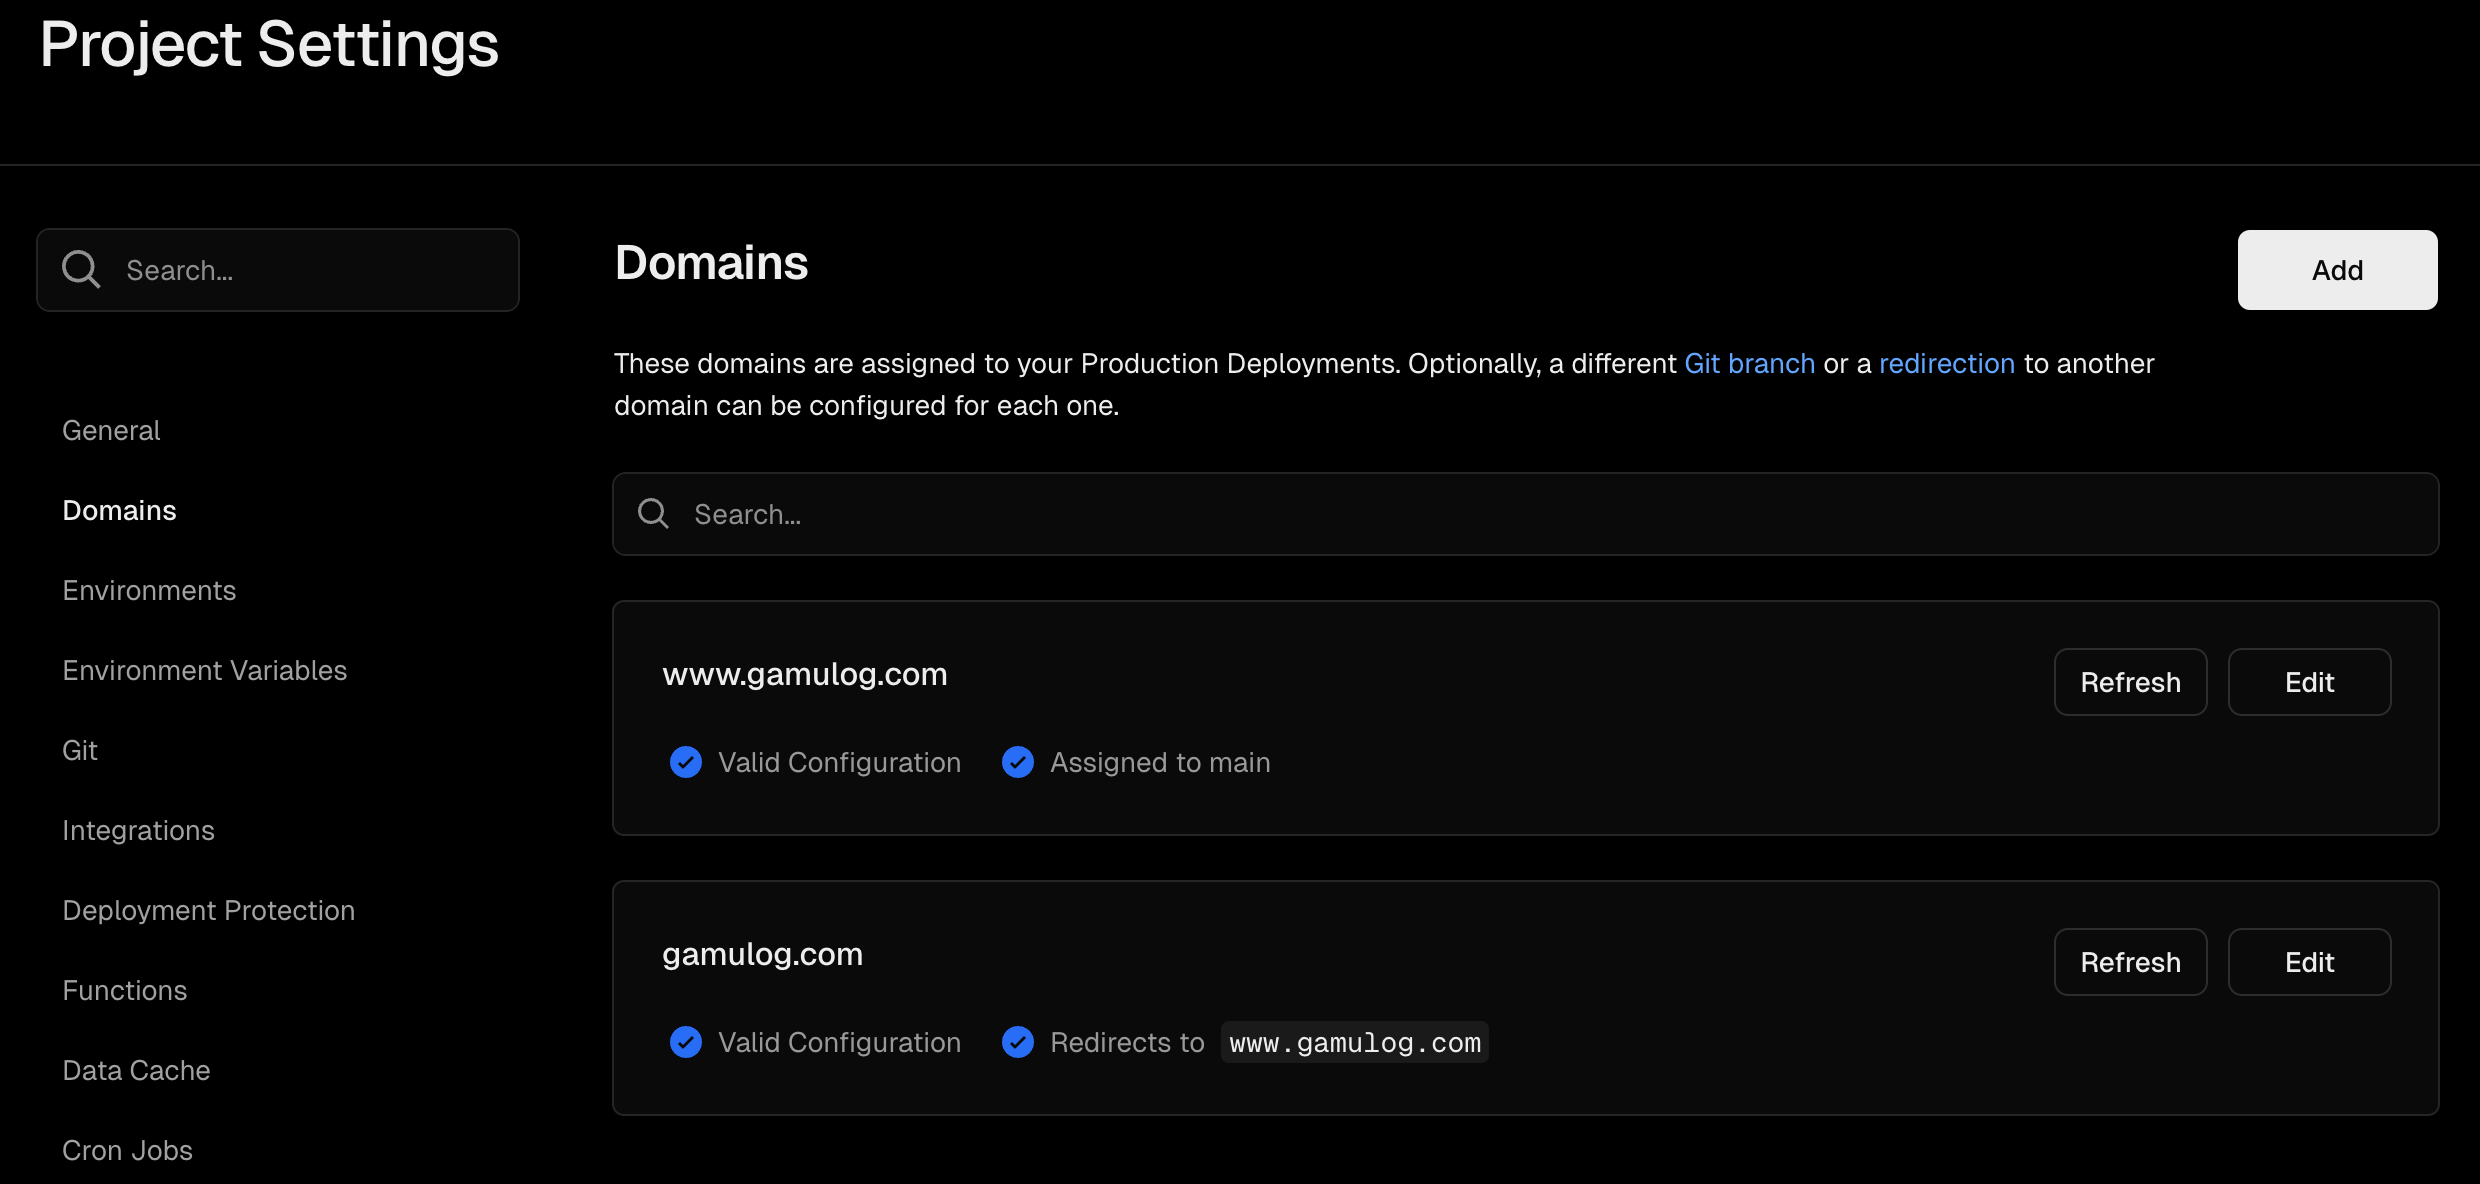
Task: Focus the domains search field
Action: [1525, 514]
